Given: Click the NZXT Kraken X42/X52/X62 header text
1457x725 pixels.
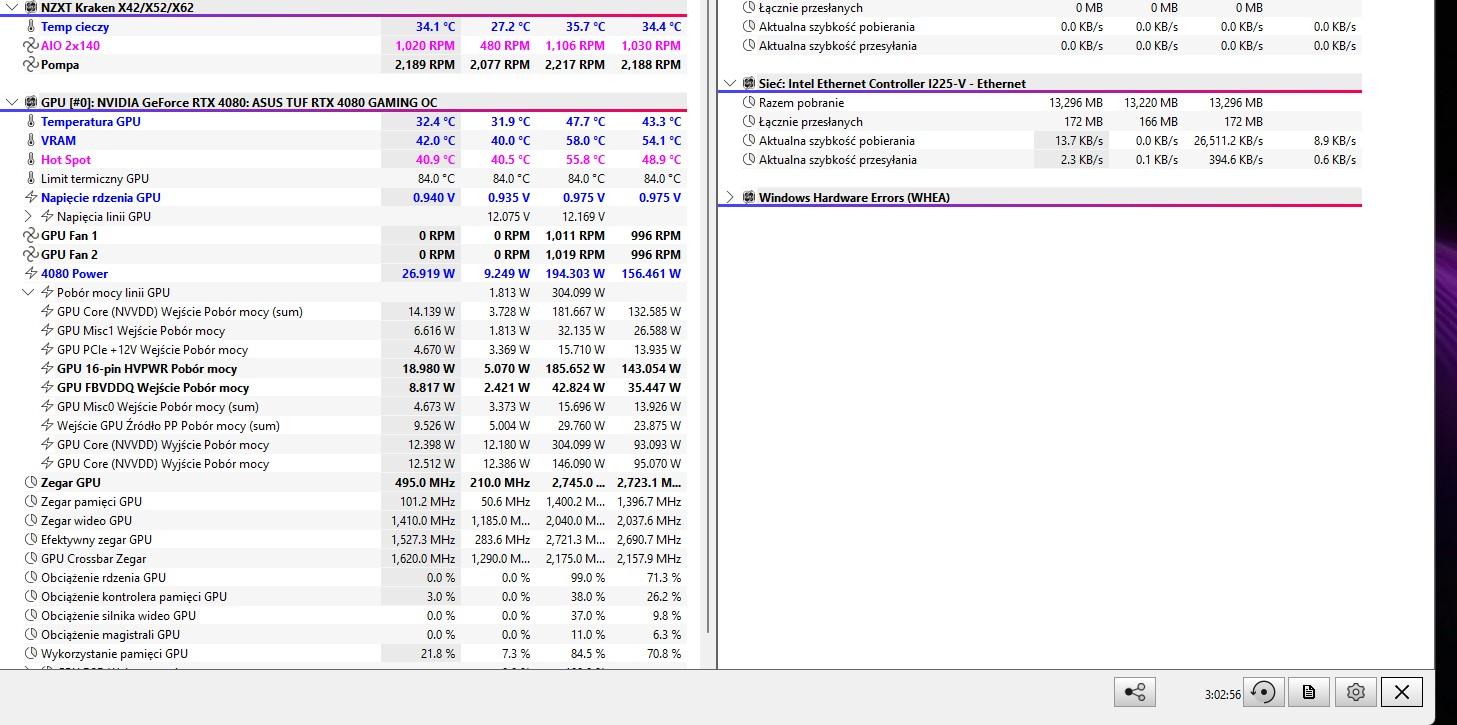Looking at the screenshot, I should (x=117, y=7).
